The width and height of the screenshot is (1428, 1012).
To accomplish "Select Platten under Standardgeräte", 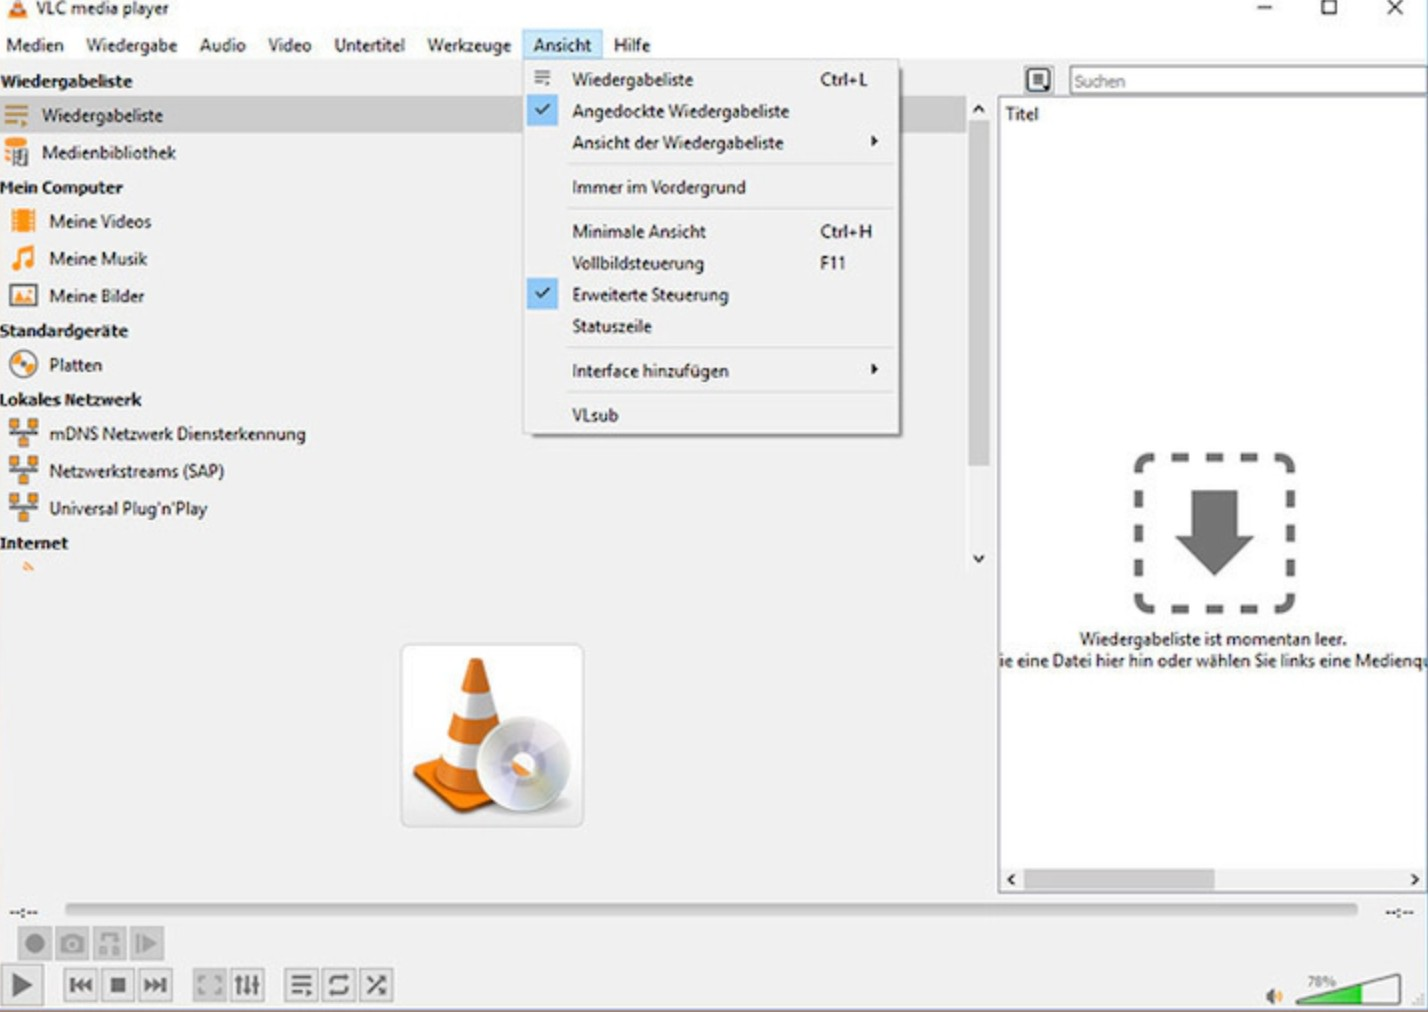I will (75, 364).
